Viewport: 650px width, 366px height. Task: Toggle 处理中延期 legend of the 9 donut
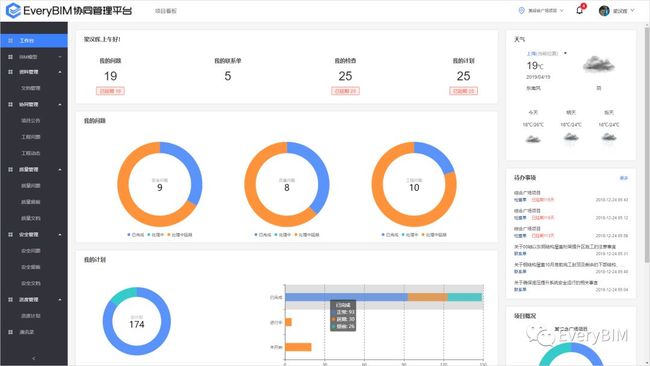coord(180,235)
